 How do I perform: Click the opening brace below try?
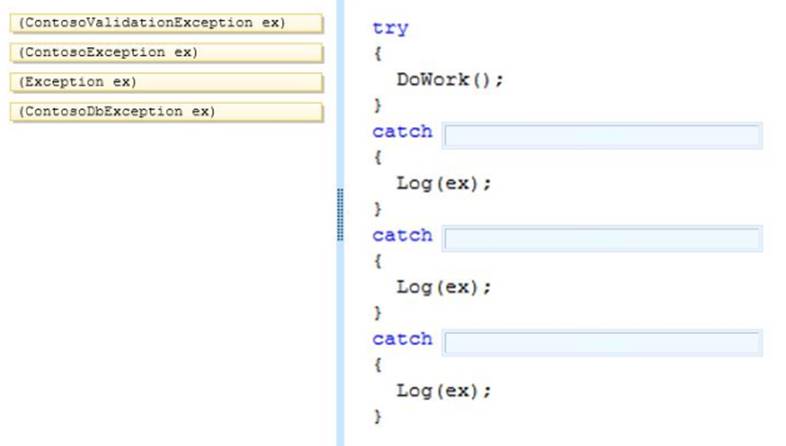coord(377,55)
